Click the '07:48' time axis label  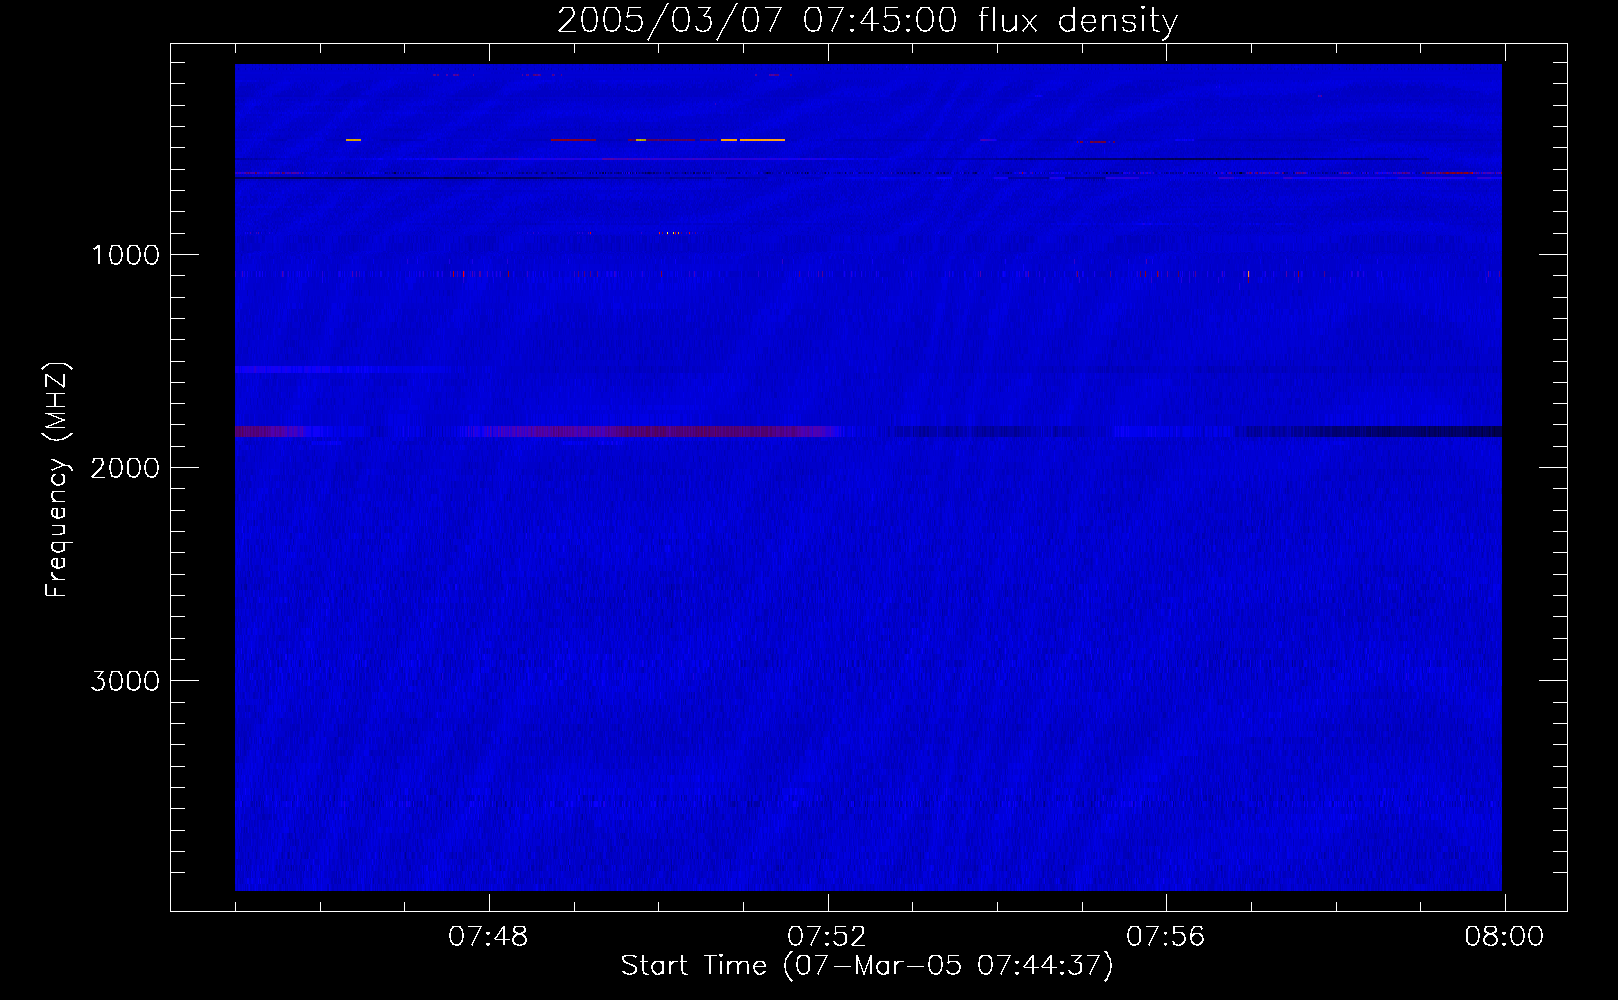pos(488,937)
